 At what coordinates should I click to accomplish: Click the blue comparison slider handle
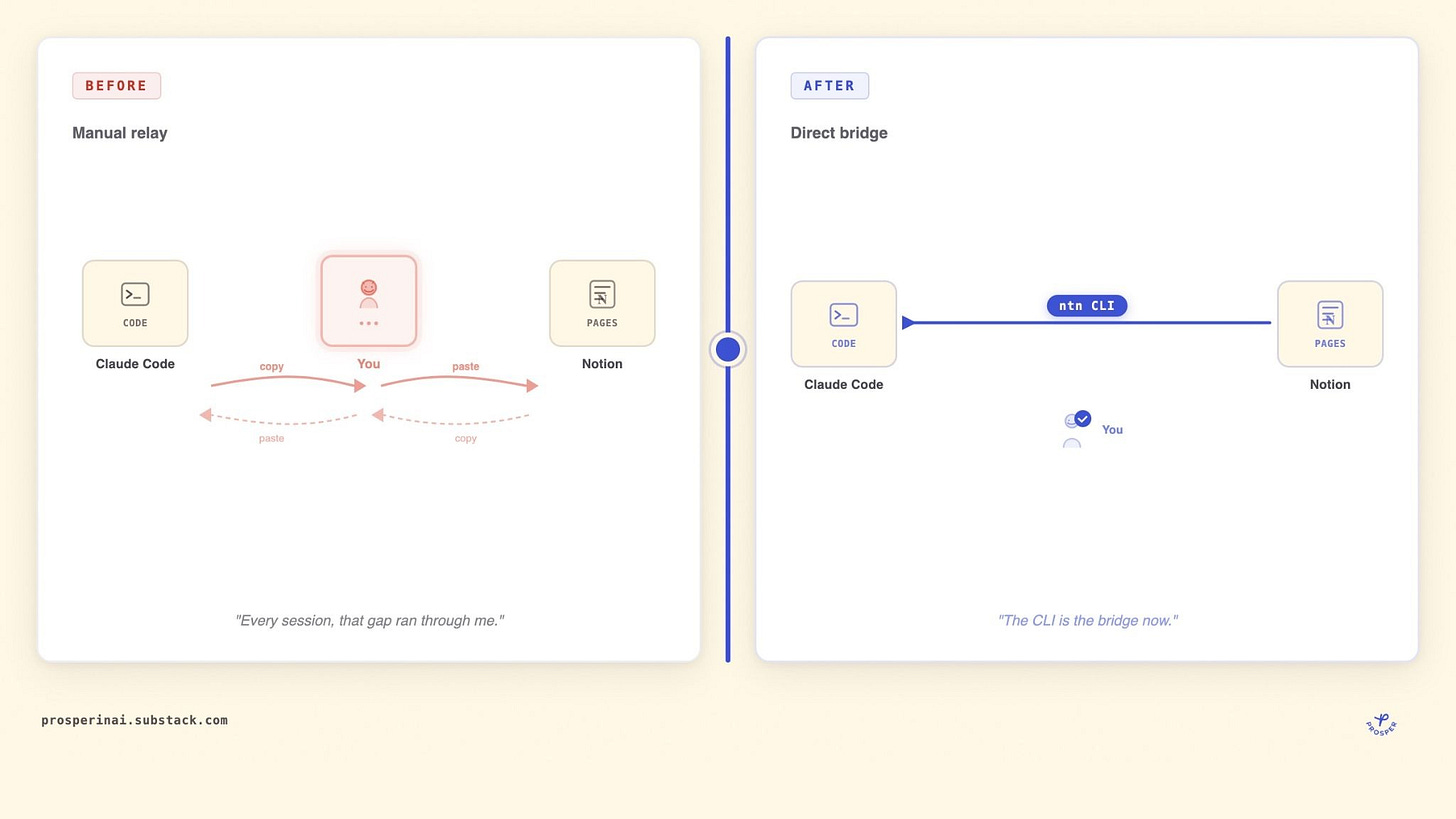tap(728, 349)
